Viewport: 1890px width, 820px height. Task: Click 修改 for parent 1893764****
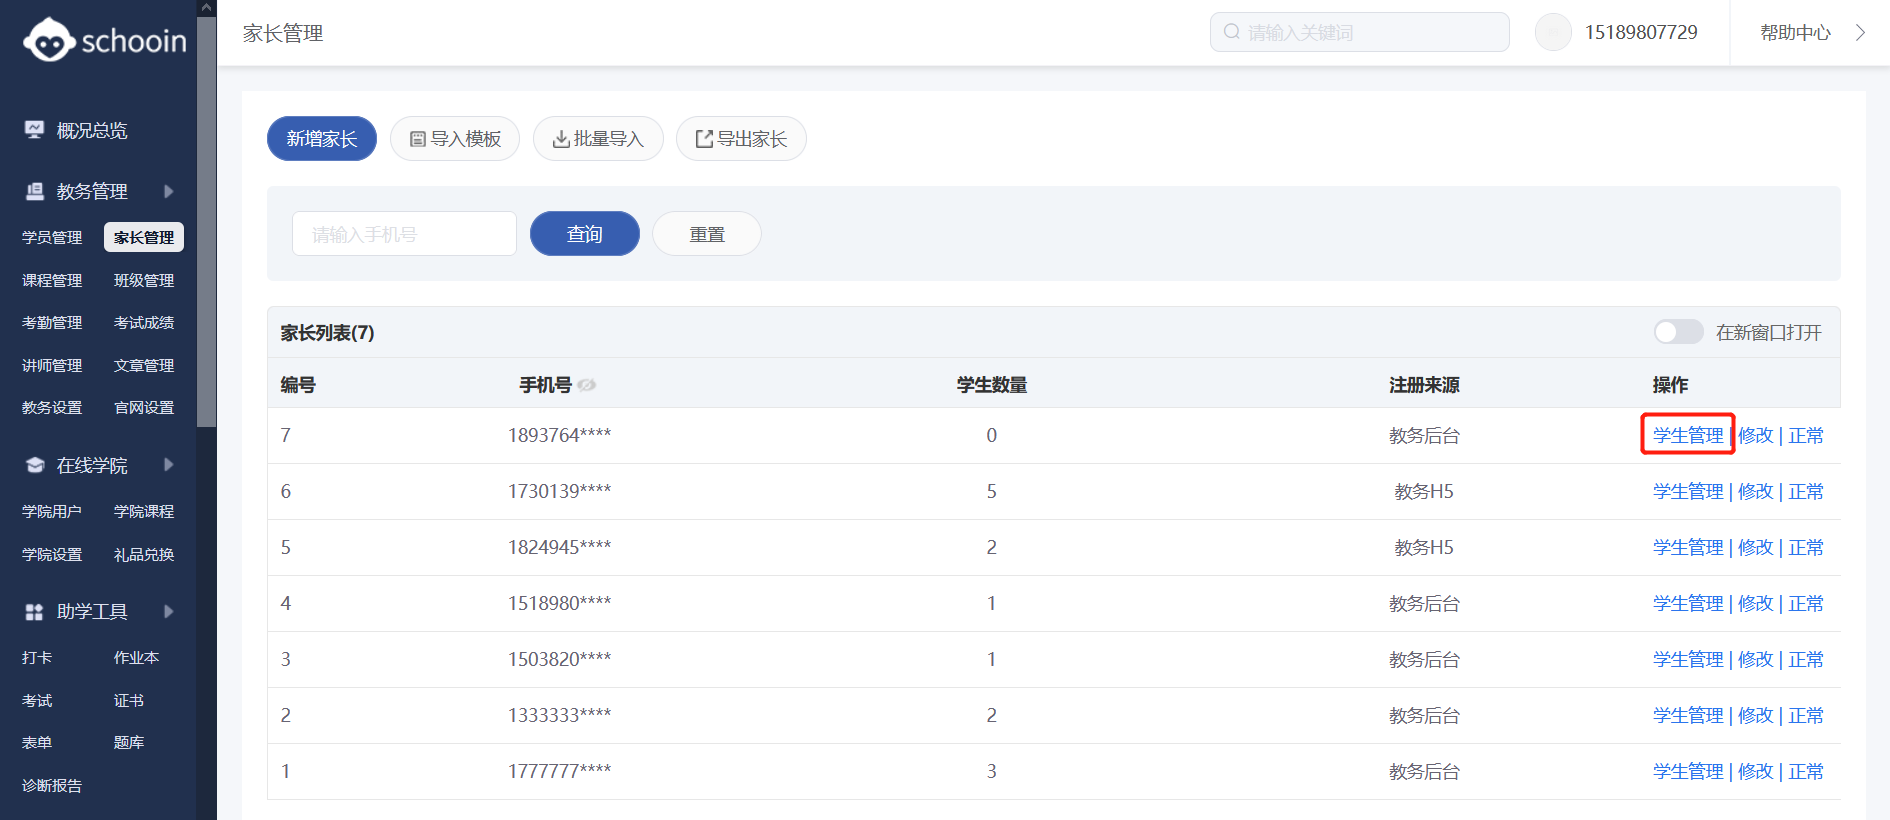[1755, 435]
